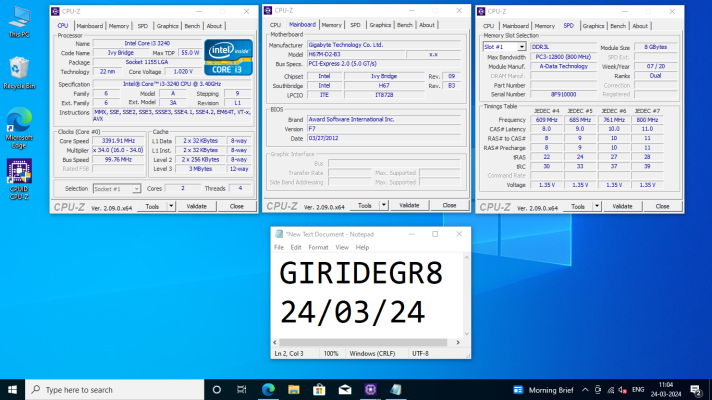Open This PC desktop icon
Screen dimensions: 712x400
19,22
